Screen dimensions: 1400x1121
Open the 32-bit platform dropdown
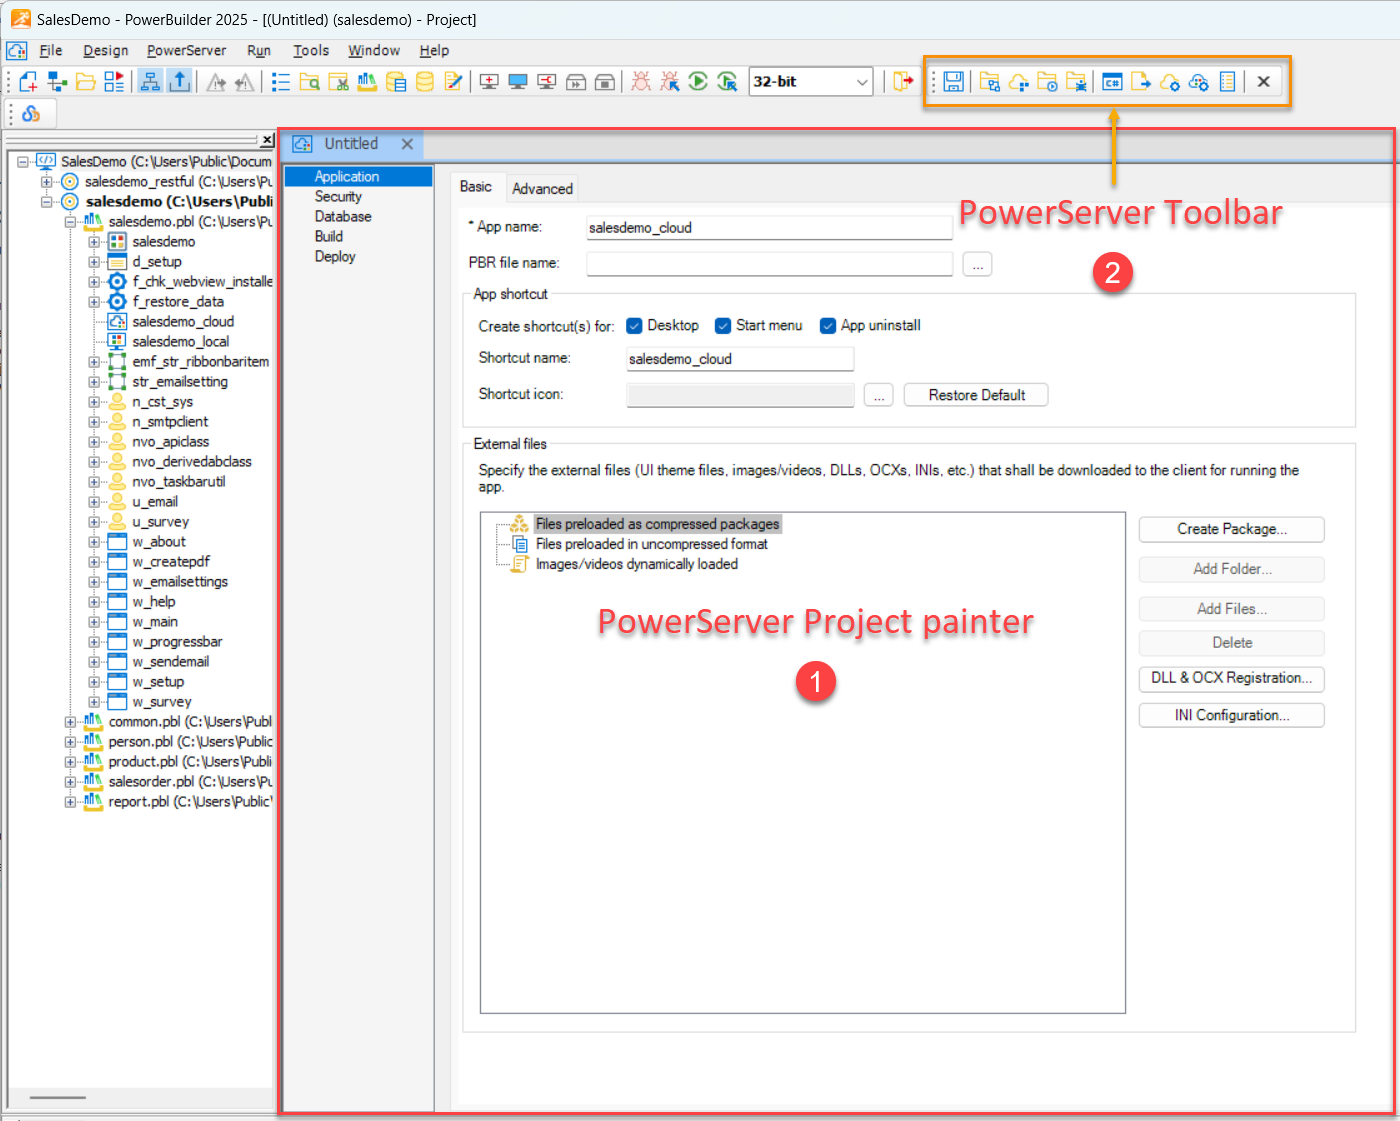click(862, 82)
